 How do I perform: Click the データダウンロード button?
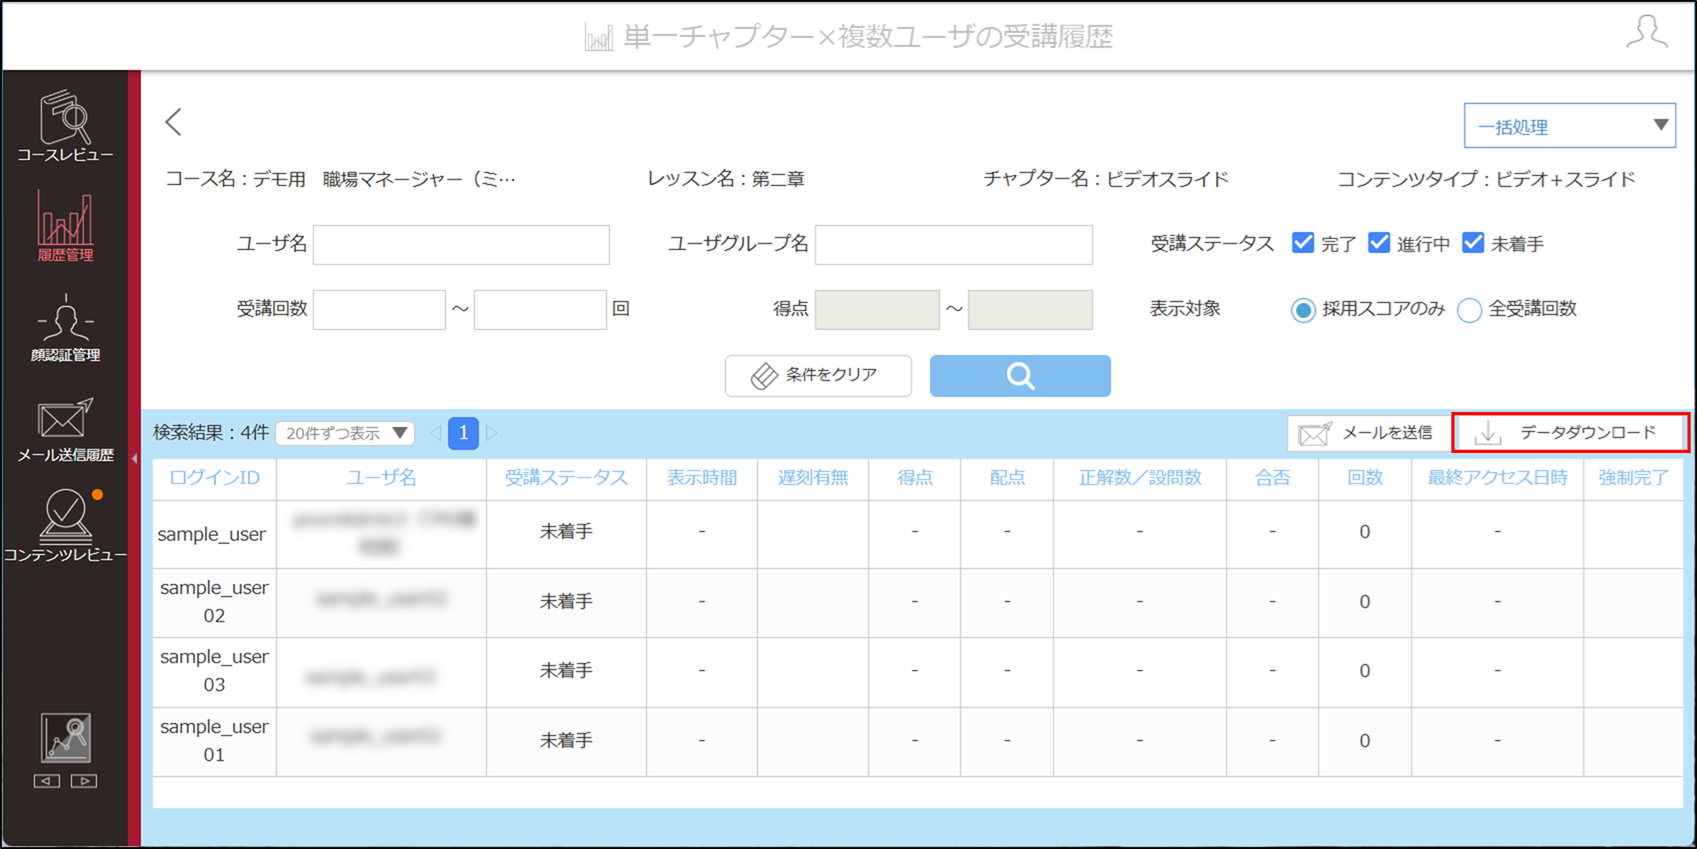1569,433
